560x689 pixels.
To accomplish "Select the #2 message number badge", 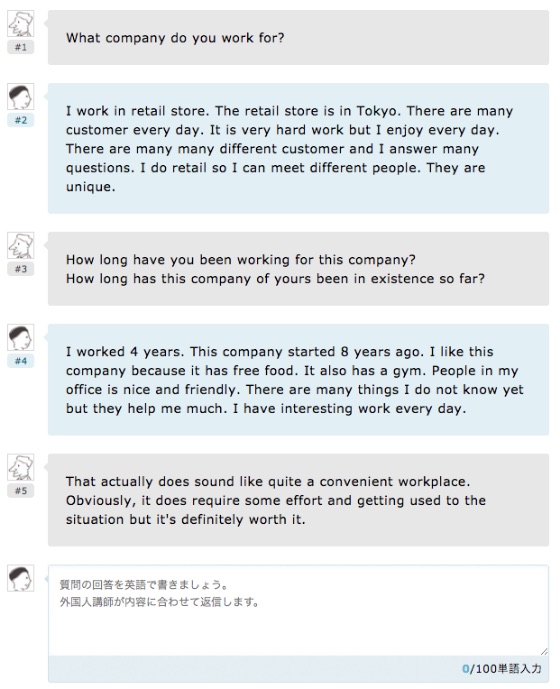I will [x=21, y=120].
